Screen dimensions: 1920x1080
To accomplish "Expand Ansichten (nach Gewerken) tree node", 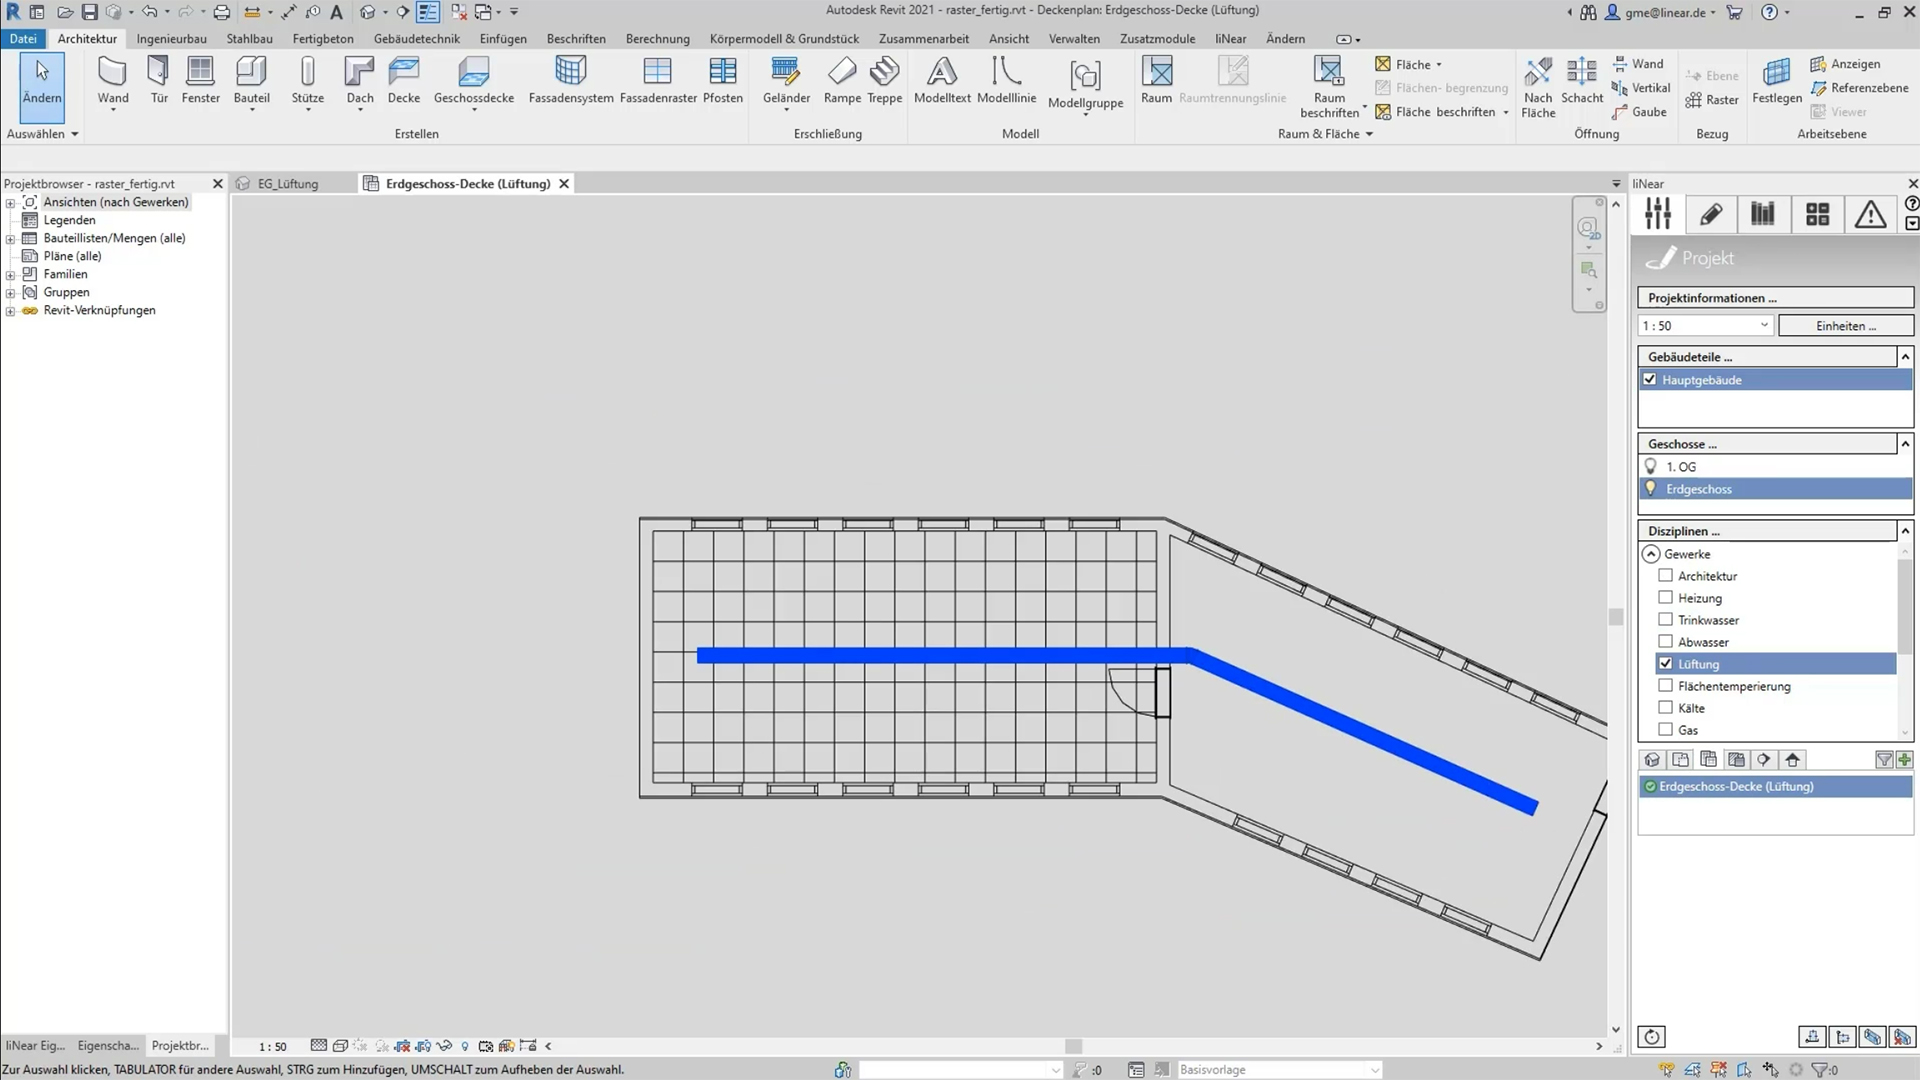I will (x=11, y=203).
